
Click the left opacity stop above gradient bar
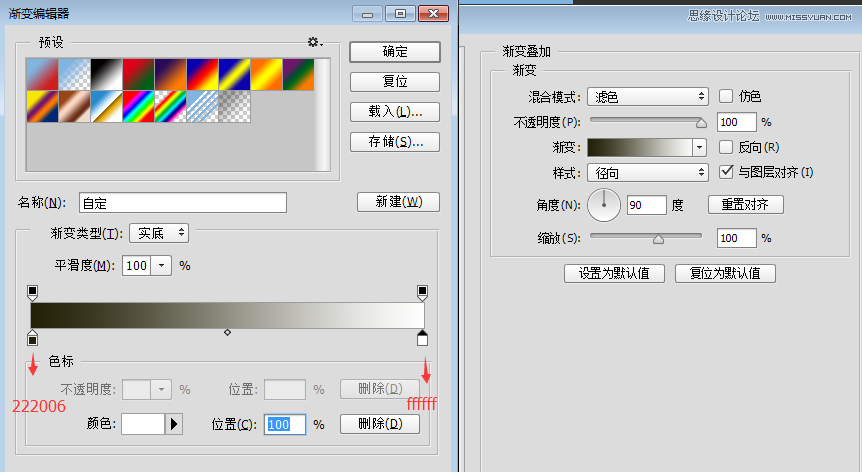click(x=32, y=292)
